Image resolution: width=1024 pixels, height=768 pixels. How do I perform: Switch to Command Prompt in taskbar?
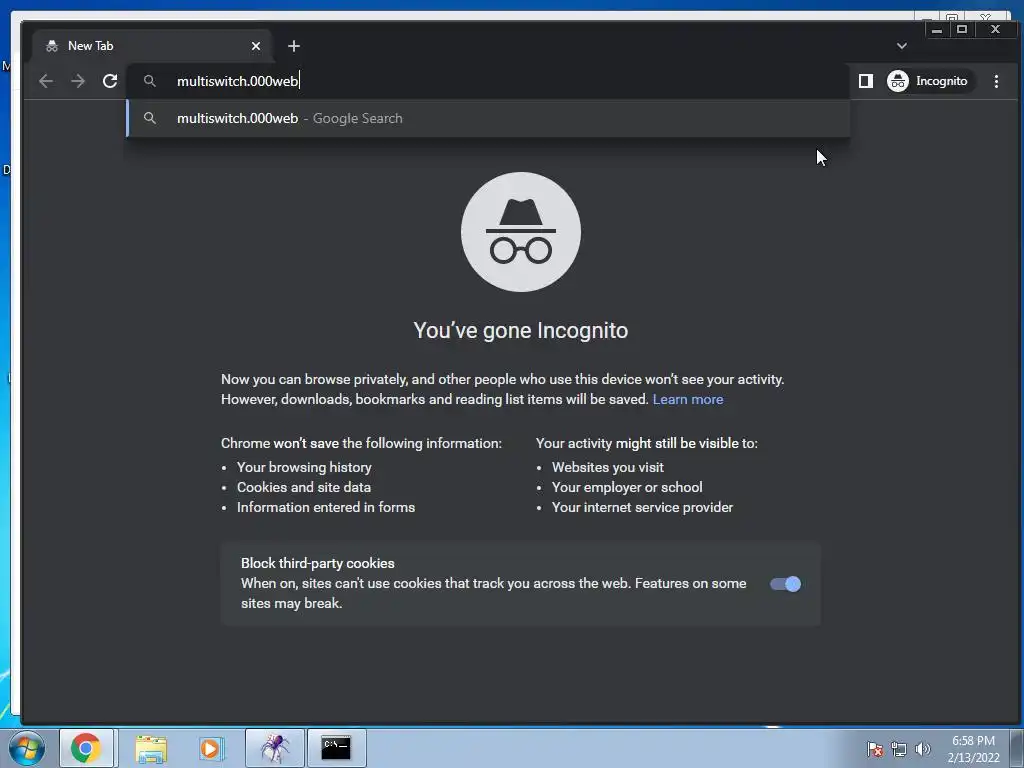[x=336, y=748]
